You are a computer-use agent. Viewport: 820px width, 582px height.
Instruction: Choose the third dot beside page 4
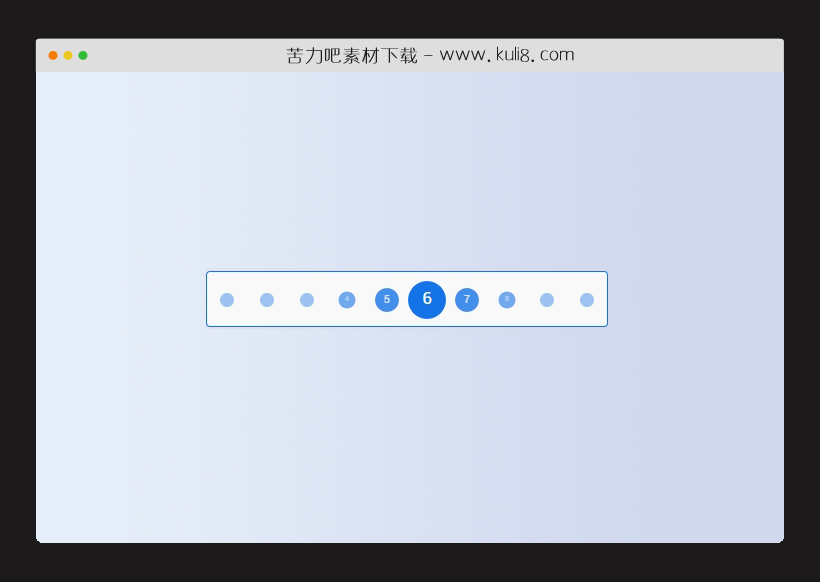[307, 300]
